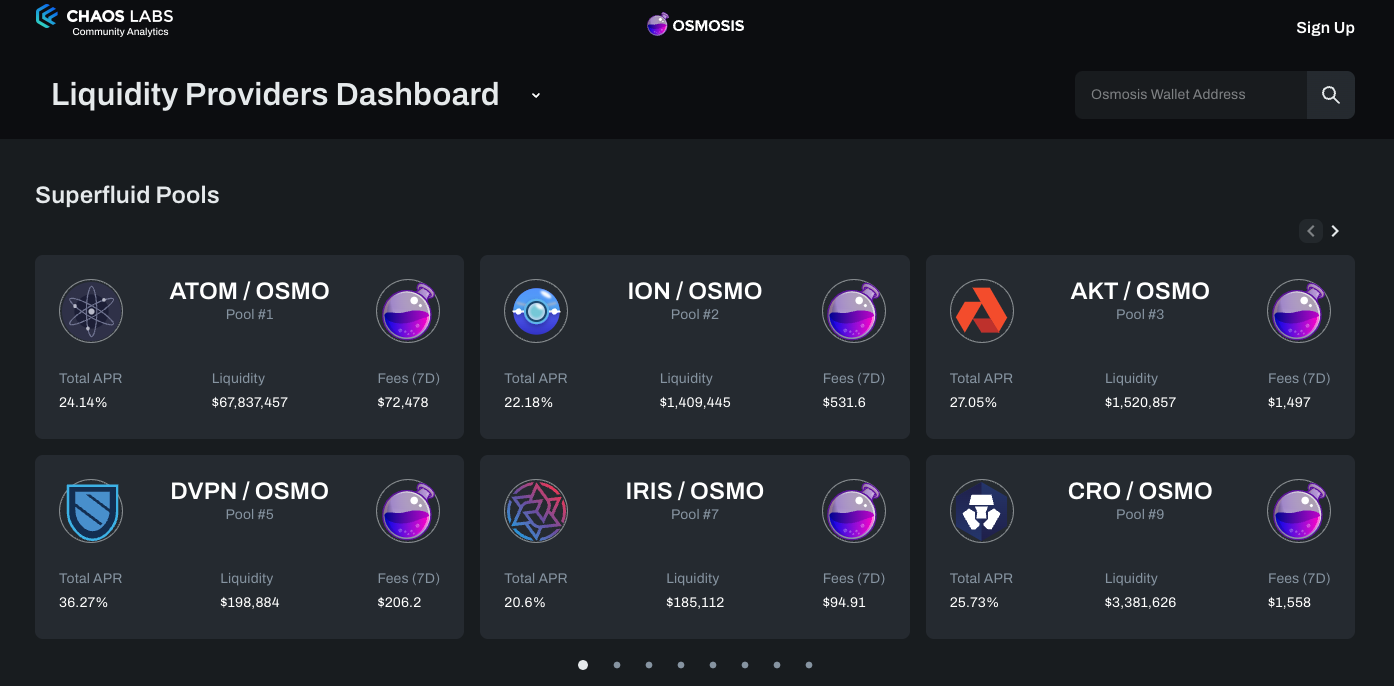
Task: Click the Pool #5 label
Action: [249, 514]
